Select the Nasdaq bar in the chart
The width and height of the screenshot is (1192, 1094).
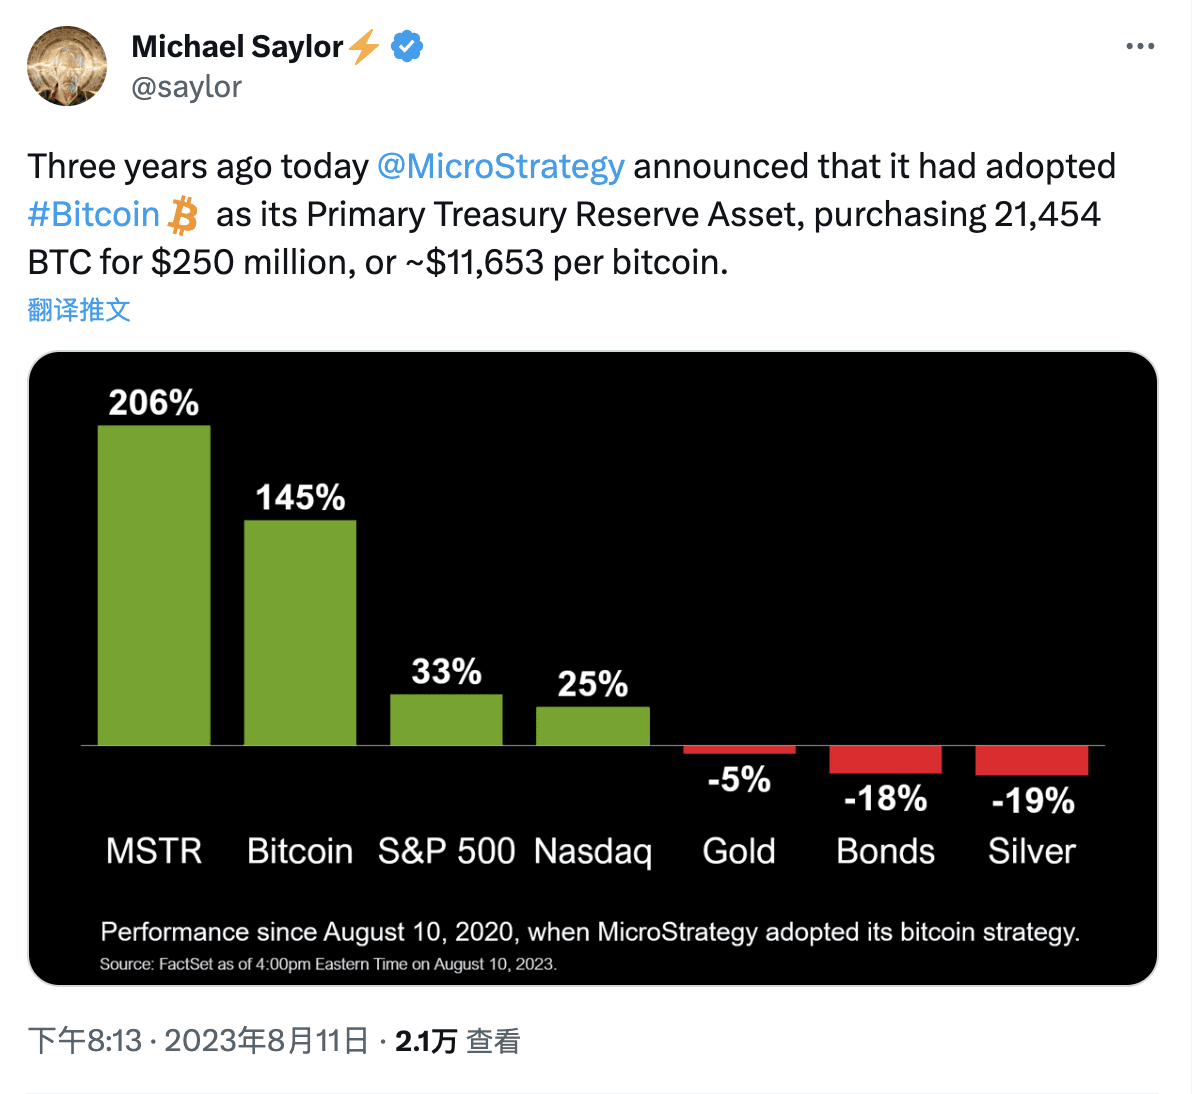click(x=593, y=725)
